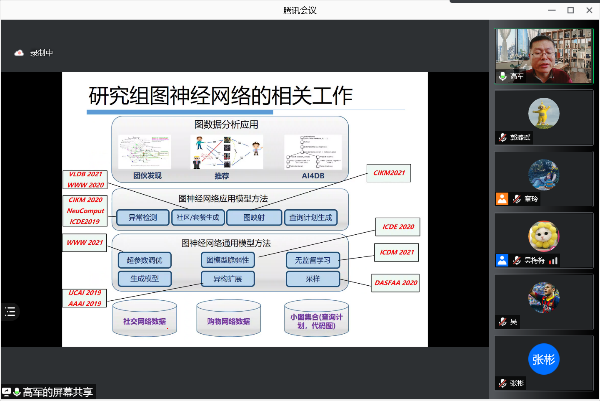Click the ICDE 2020 callout
Viewport: 600px width, 401px height.
coord(398,227)
